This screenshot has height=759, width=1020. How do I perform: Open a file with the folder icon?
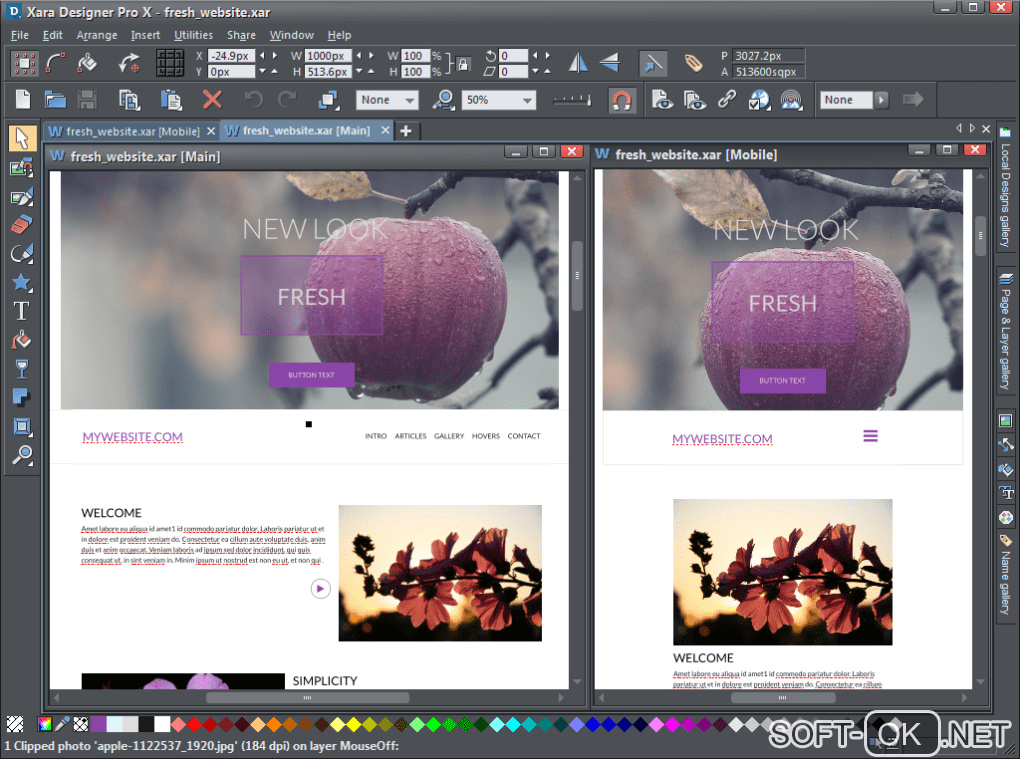pyautogui.click(x=55, y=100)
